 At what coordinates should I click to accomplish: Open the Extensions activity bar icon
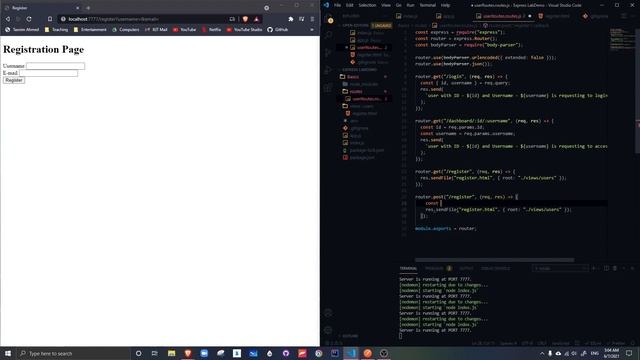pyautogui.click(x=329, y=87)
